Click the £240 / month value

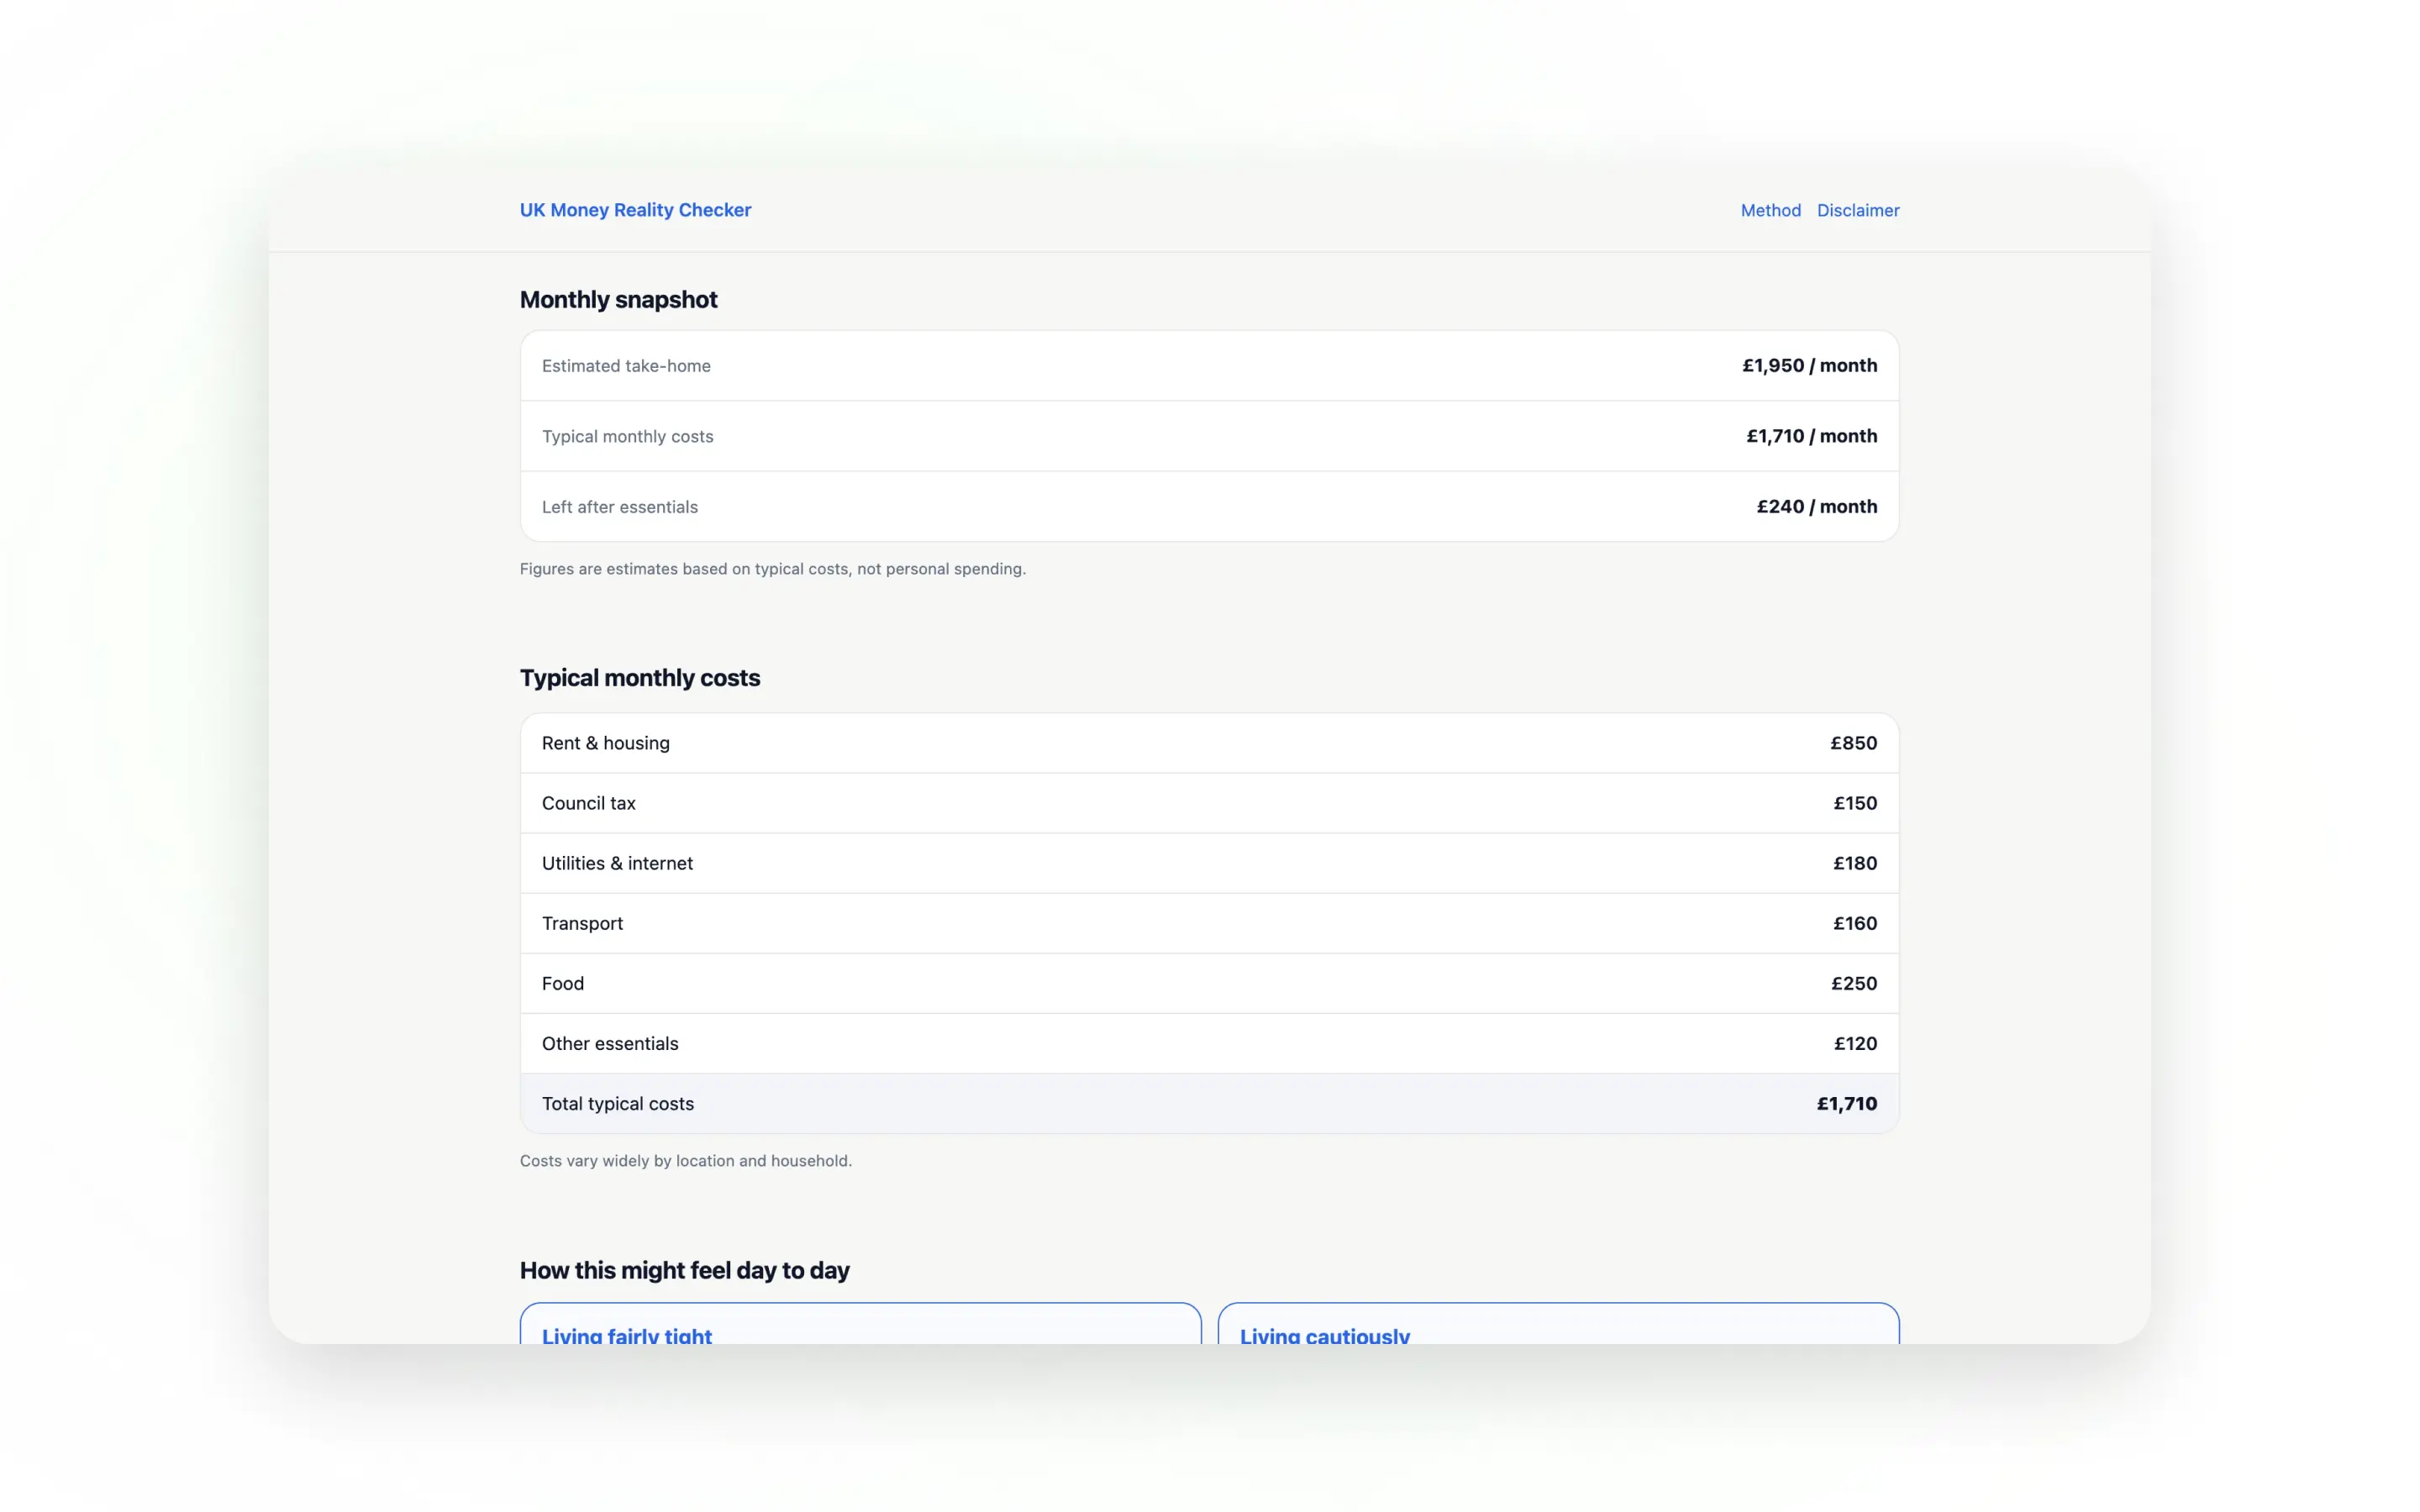(x=1816, y=507)
